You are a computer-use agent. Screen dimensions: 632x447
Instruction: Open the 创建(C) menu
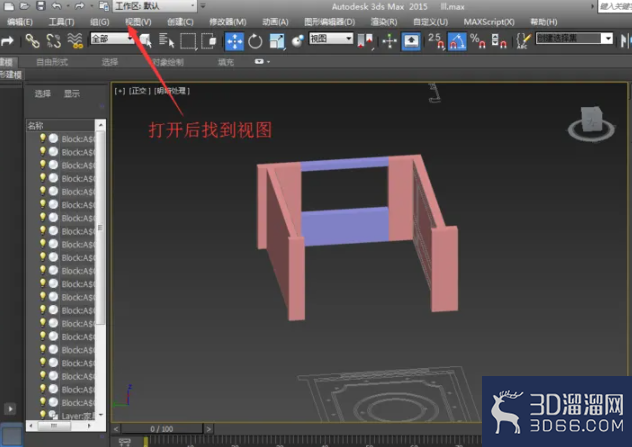pos(180,22)
